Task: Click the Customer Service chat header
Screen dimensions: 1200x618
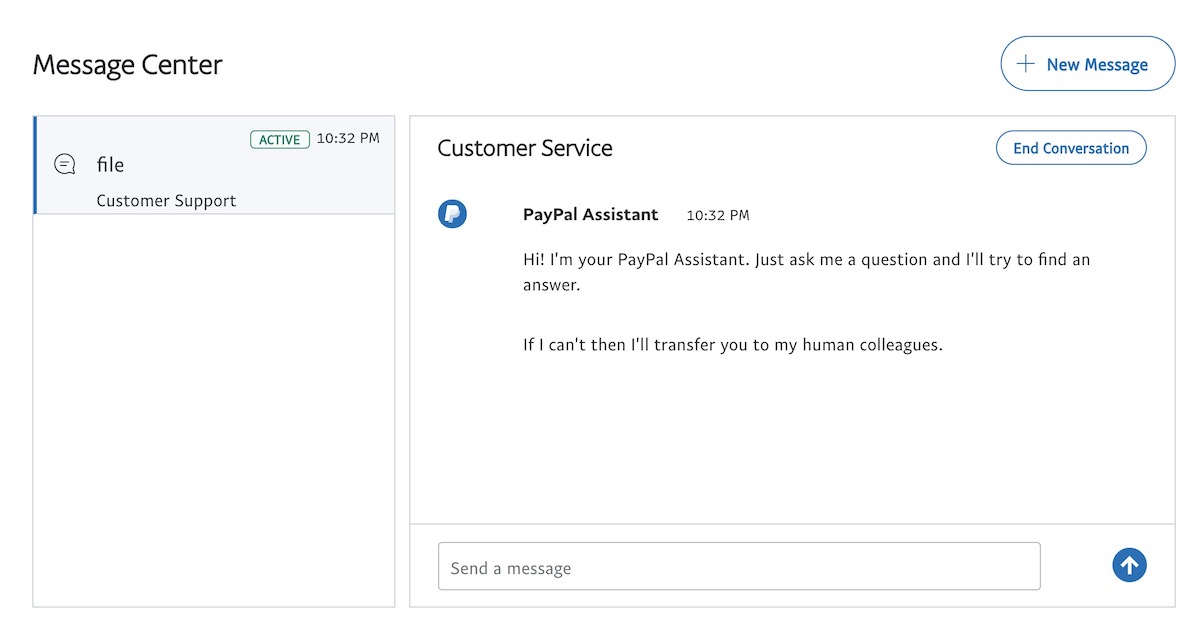Action: [x=525, y=148]
